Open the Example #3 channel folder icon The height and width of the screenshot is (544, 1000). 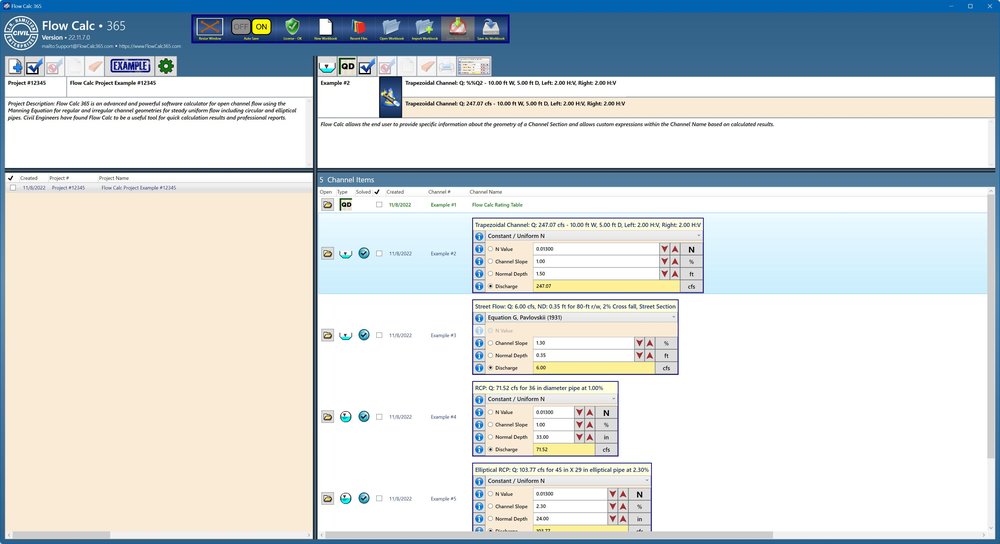click(327, 335)
